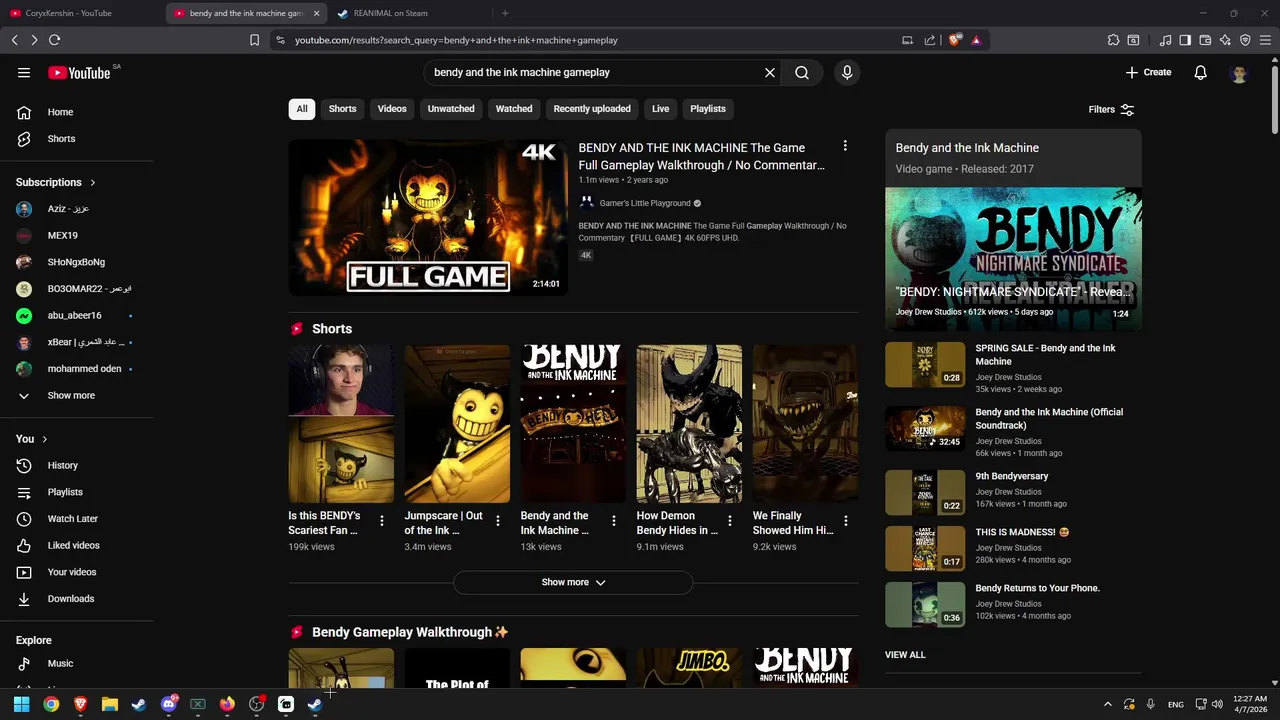Select the Shorts filter chip

coord(343,109)
